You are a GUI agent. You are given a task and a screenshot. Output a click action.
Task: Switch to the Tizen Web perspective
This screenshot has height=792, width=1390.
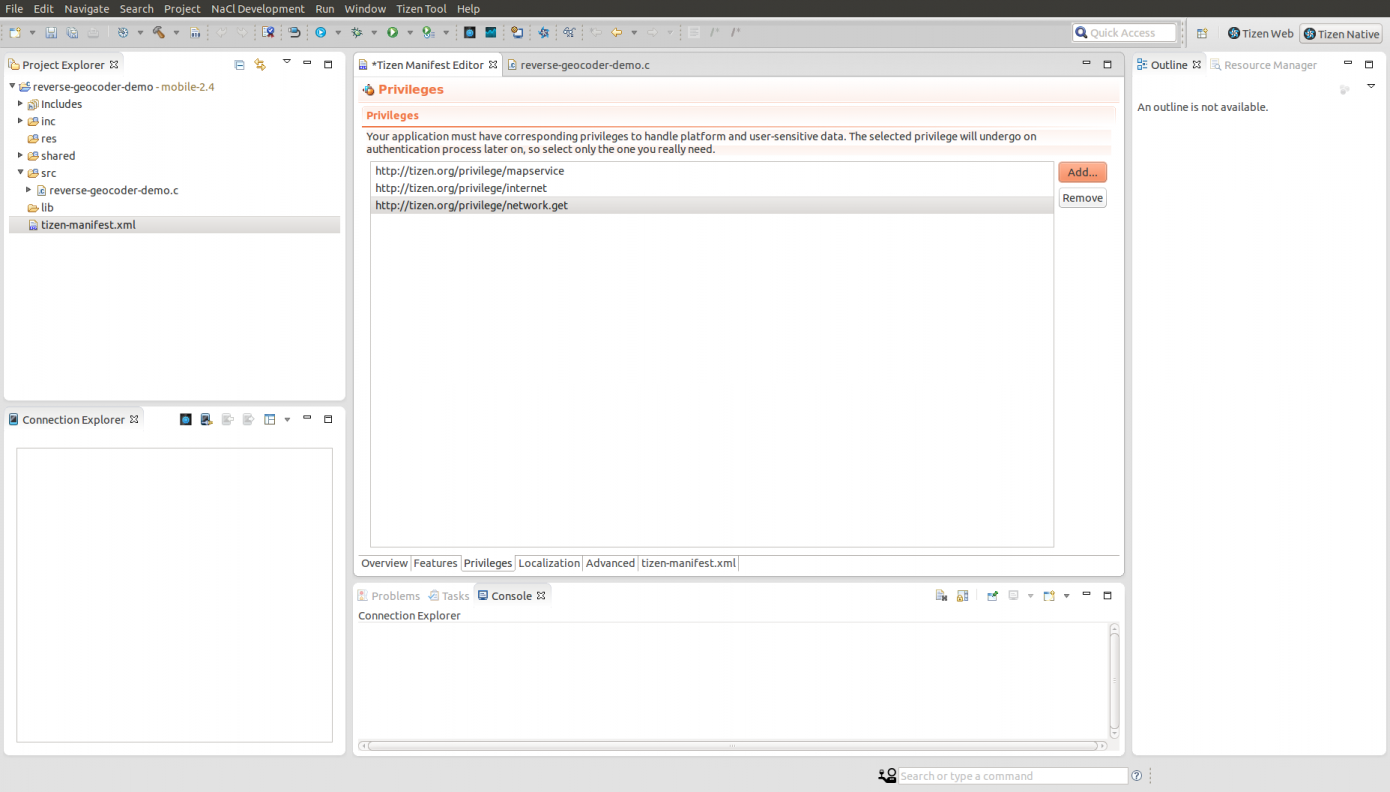pyautogui.click(x=1260, y=34)
